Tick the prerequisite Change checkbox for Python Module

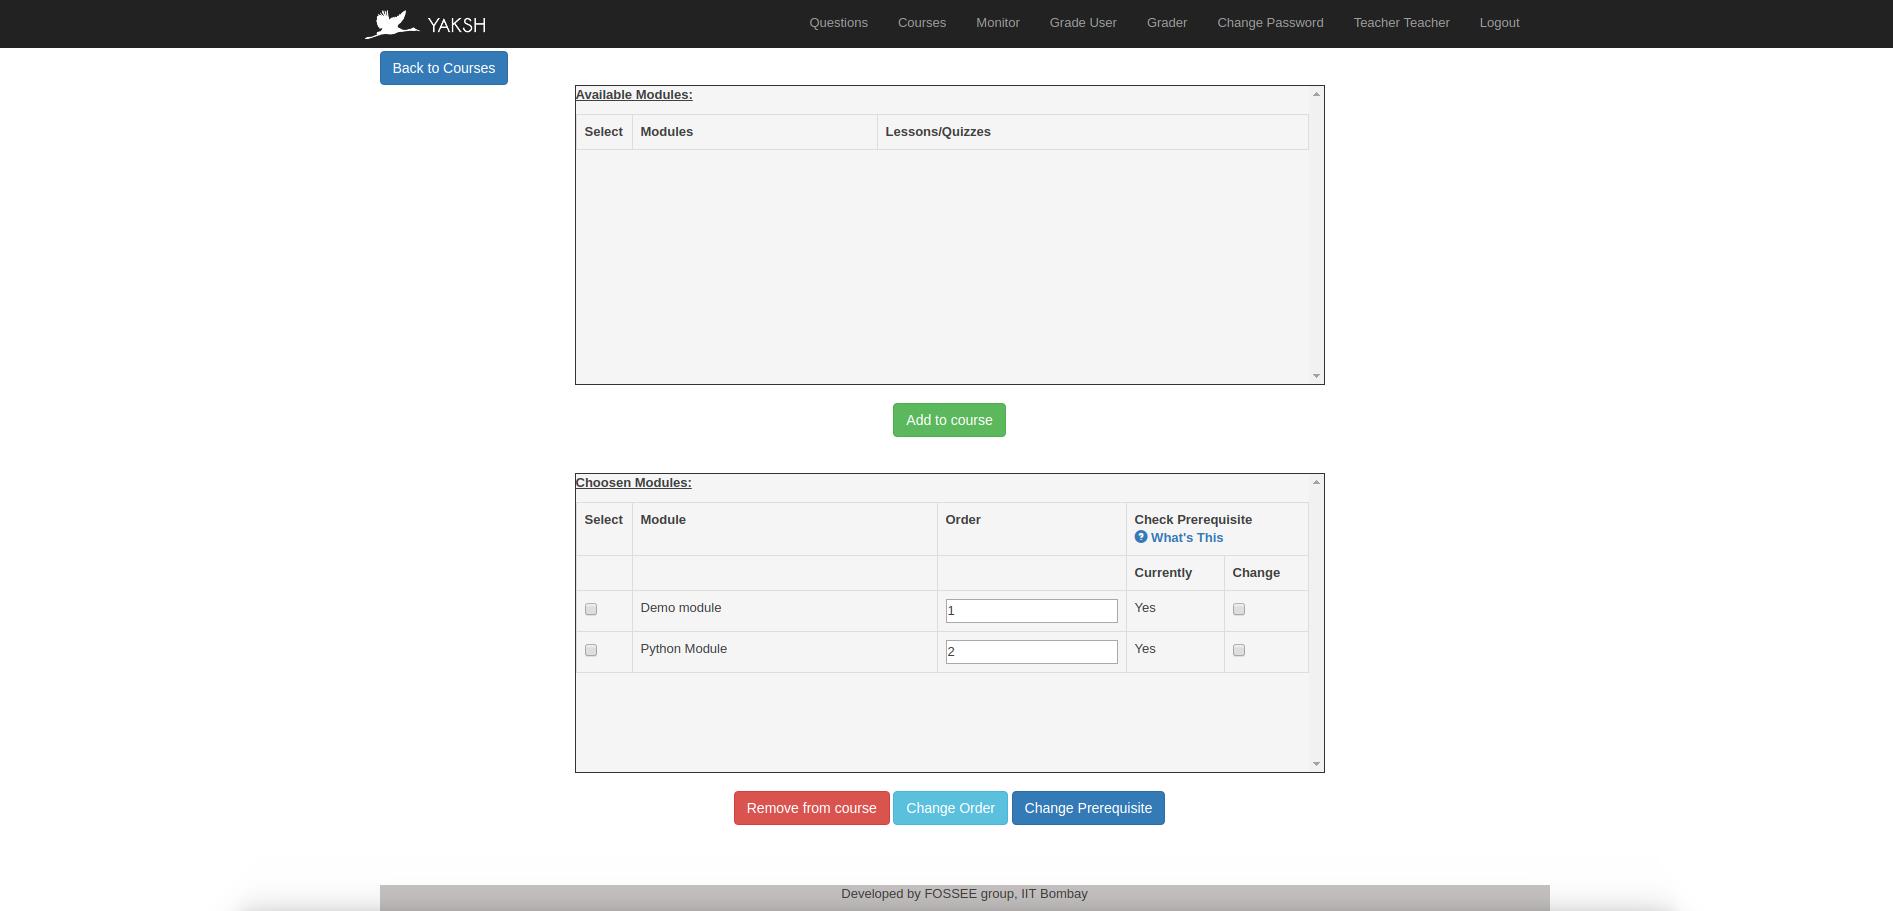coord(1239,650)
